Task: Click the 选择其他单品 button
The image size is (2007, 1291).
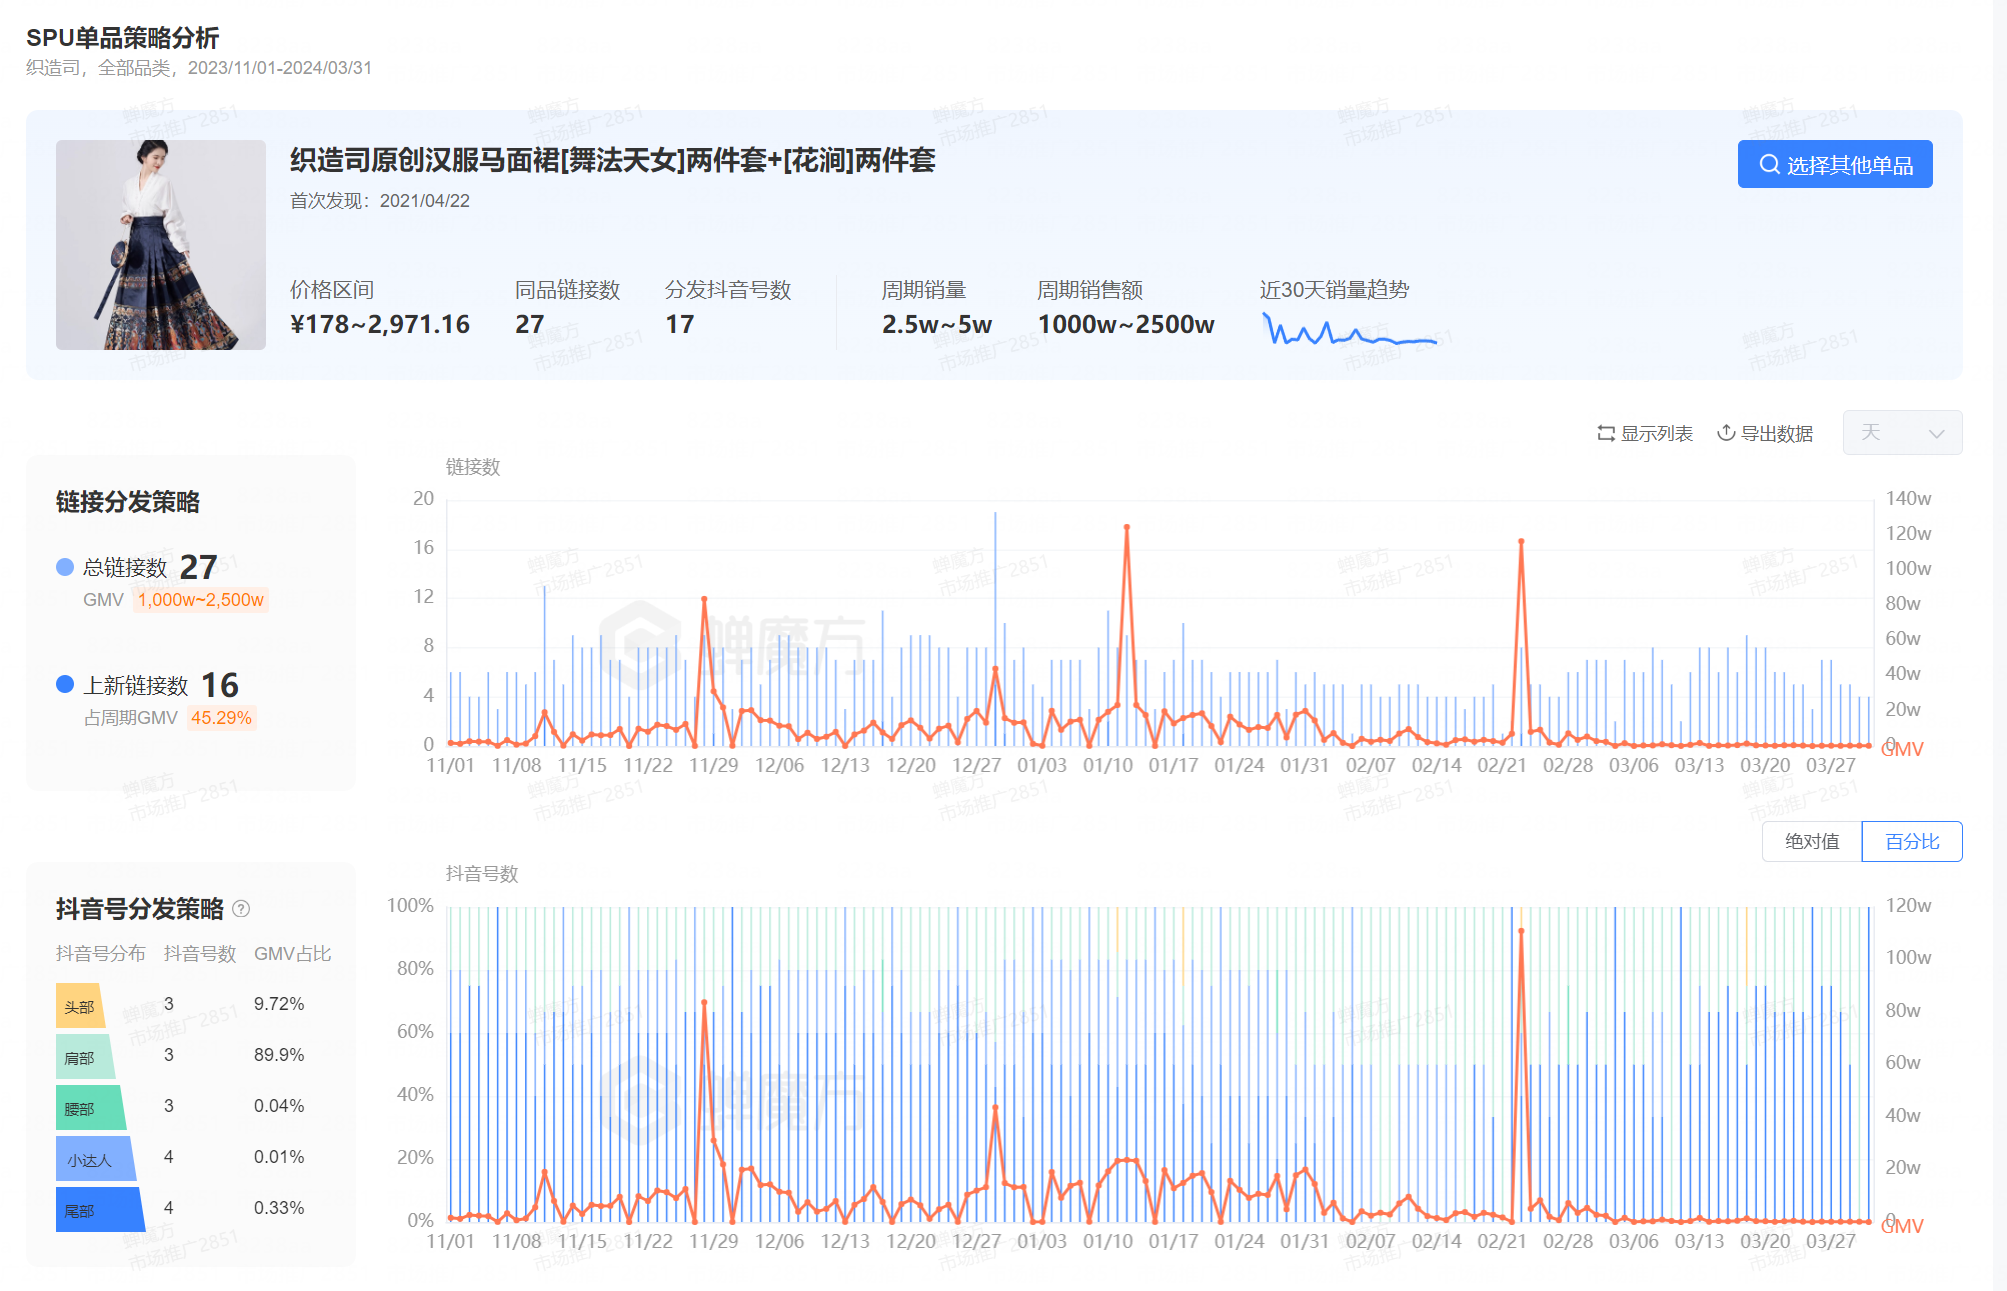Action: (1834, 164)
